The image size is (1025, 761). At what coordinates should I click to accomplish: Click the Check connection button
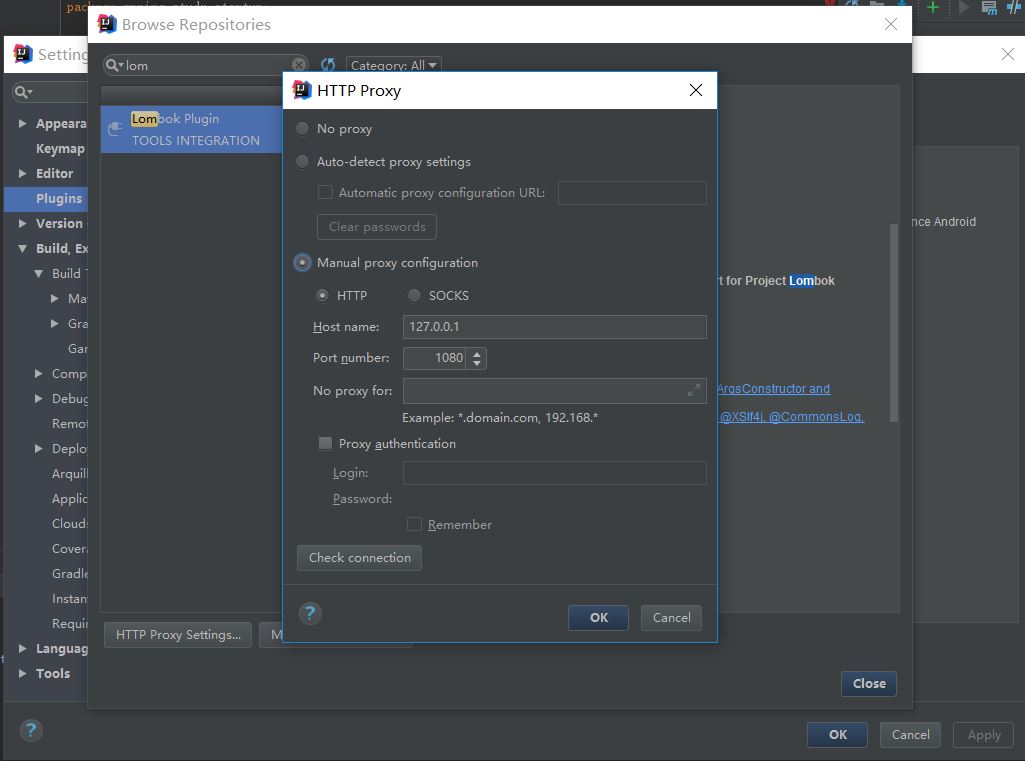360,558
